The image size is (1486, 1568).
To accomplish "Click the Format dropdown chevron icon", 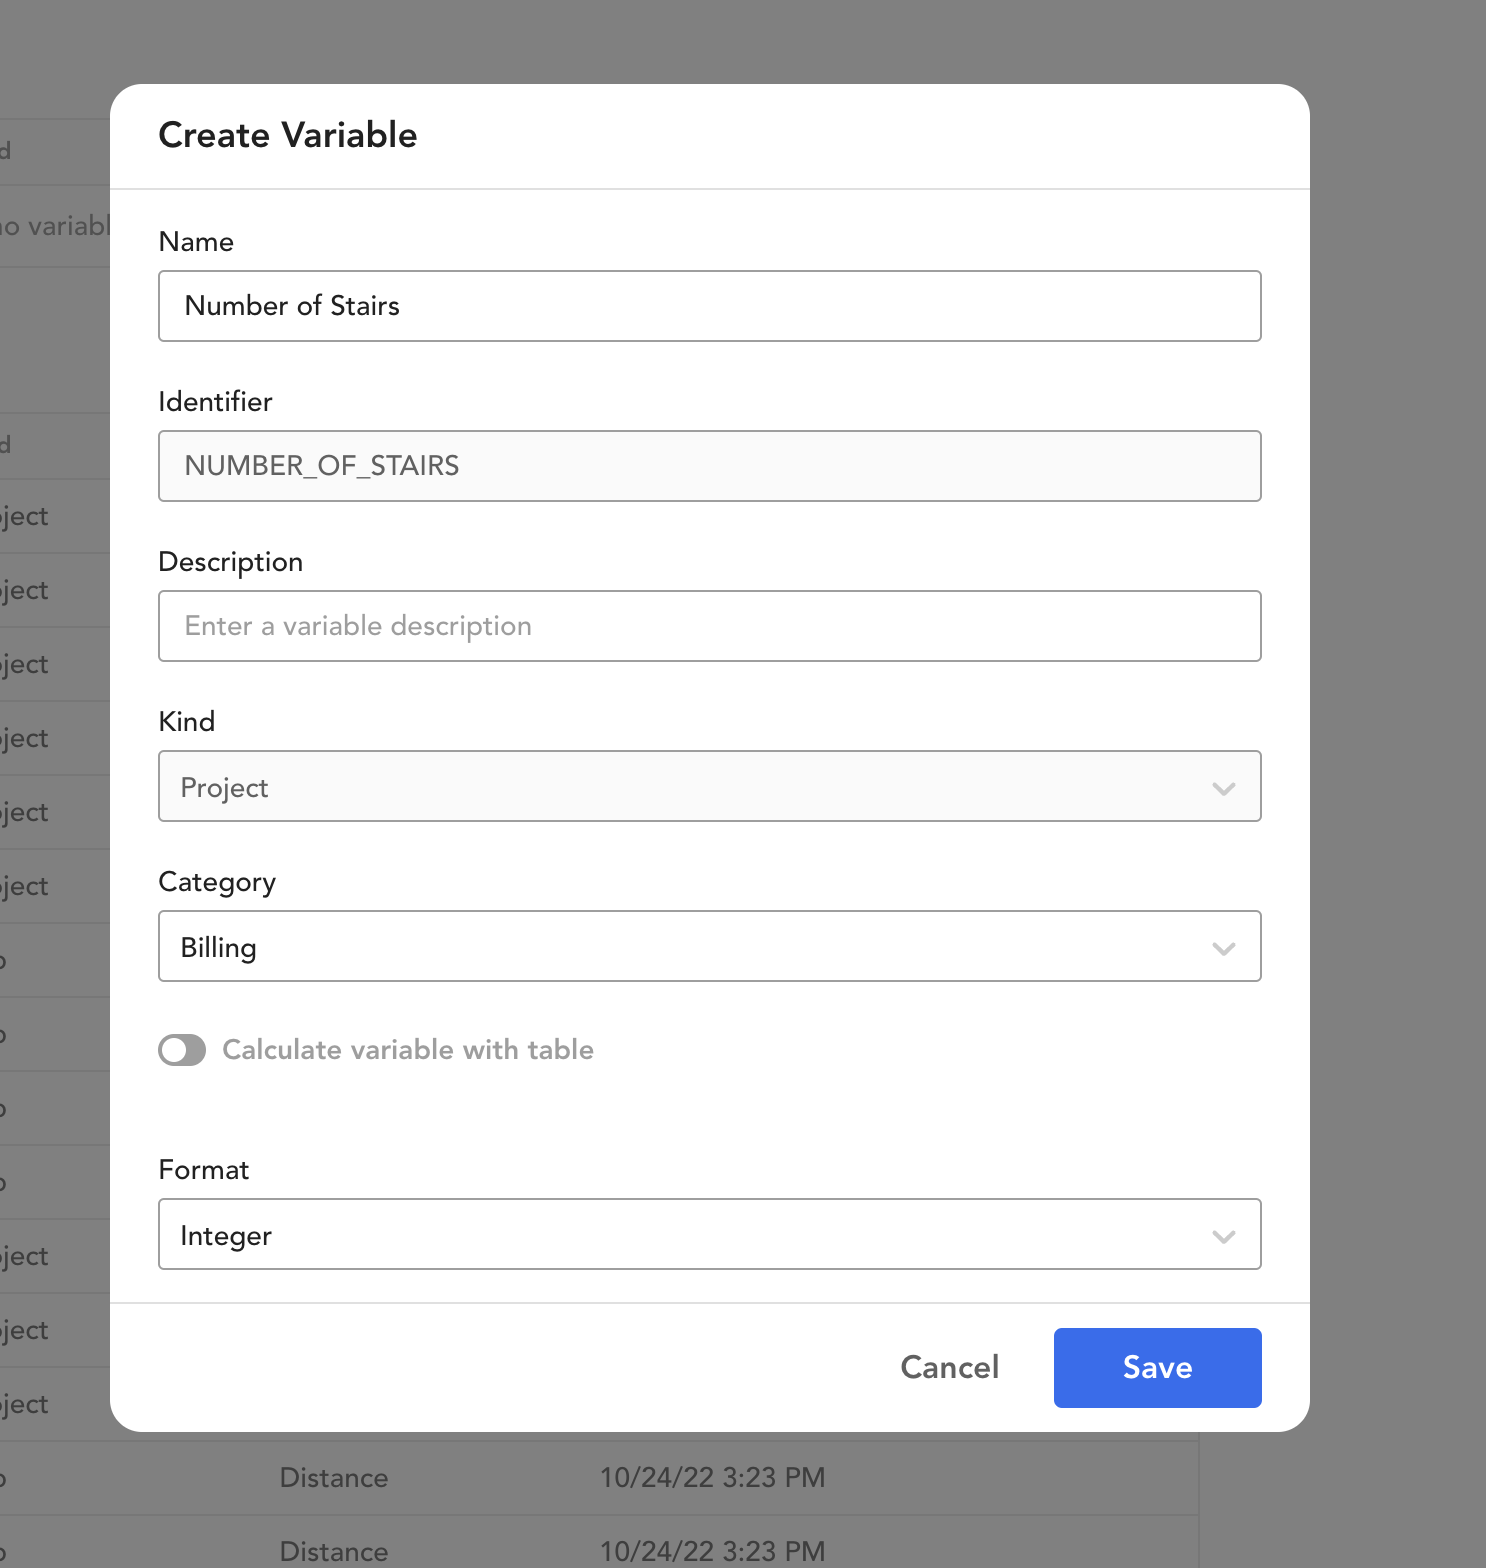I will (1223, 1236).
